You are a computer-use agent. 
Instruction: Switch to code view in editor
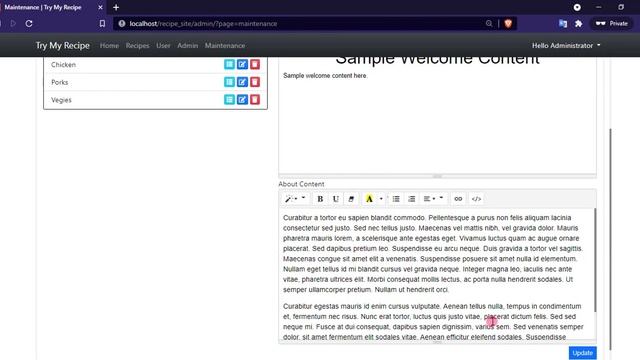click(x=476, y=199)
